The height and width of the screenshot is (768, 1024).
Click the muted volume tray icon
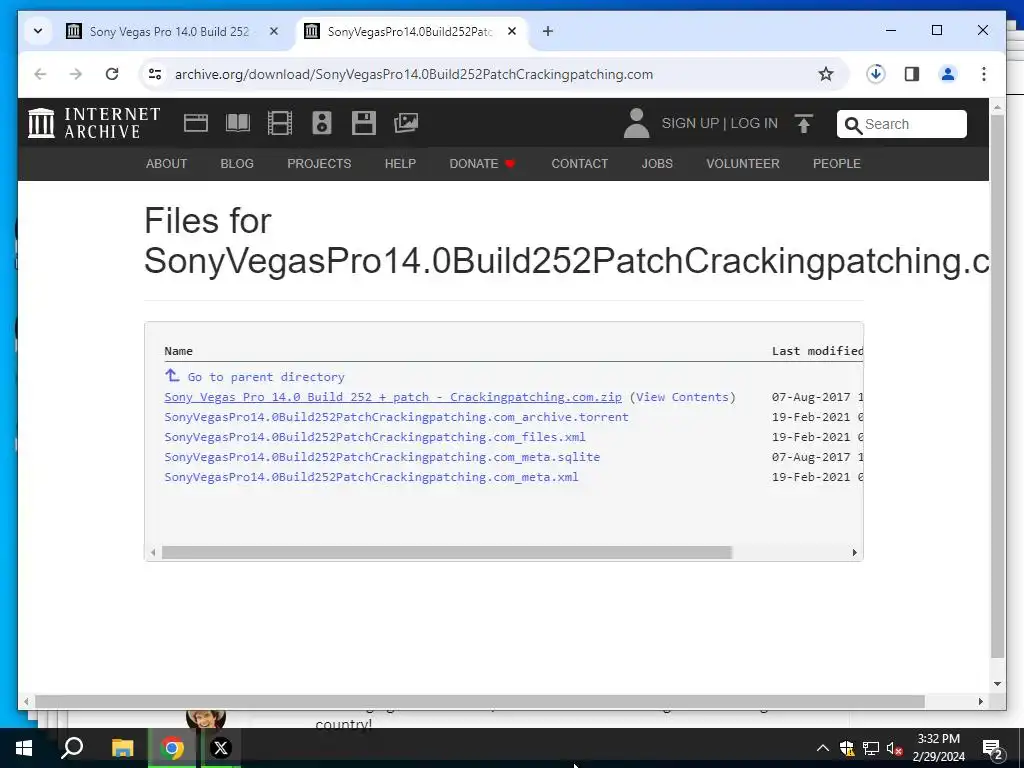[x=895, y=748]
